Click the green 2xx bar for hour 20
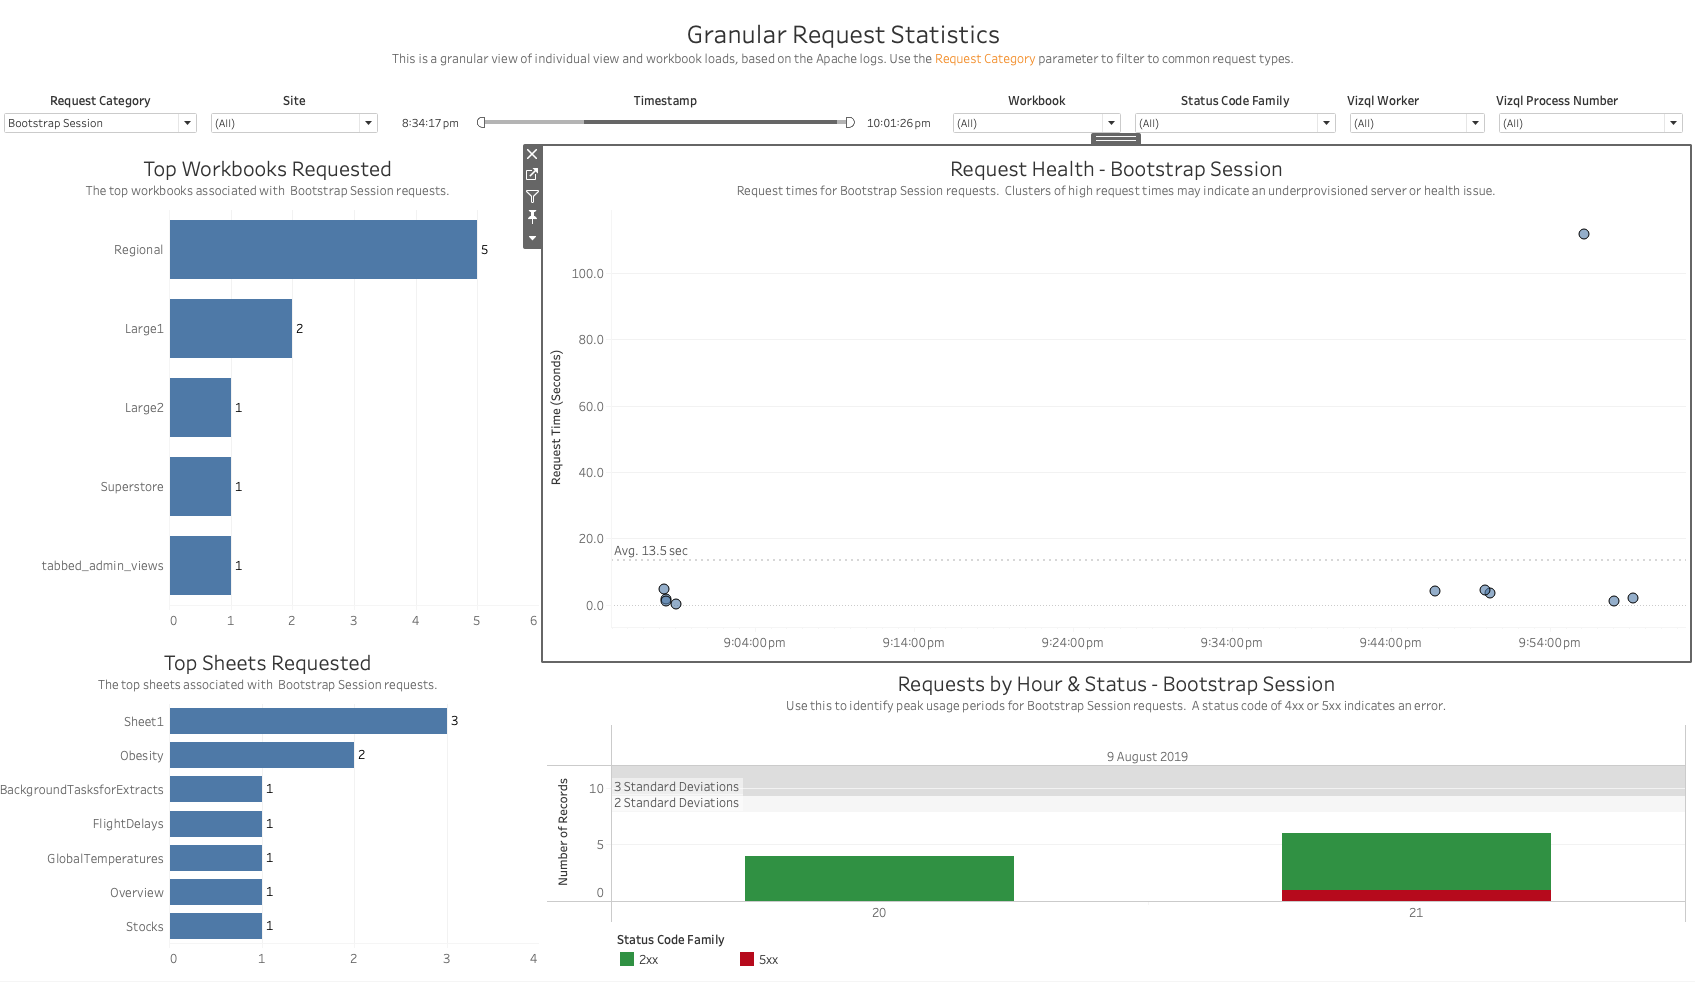 (x=879, y=878)
